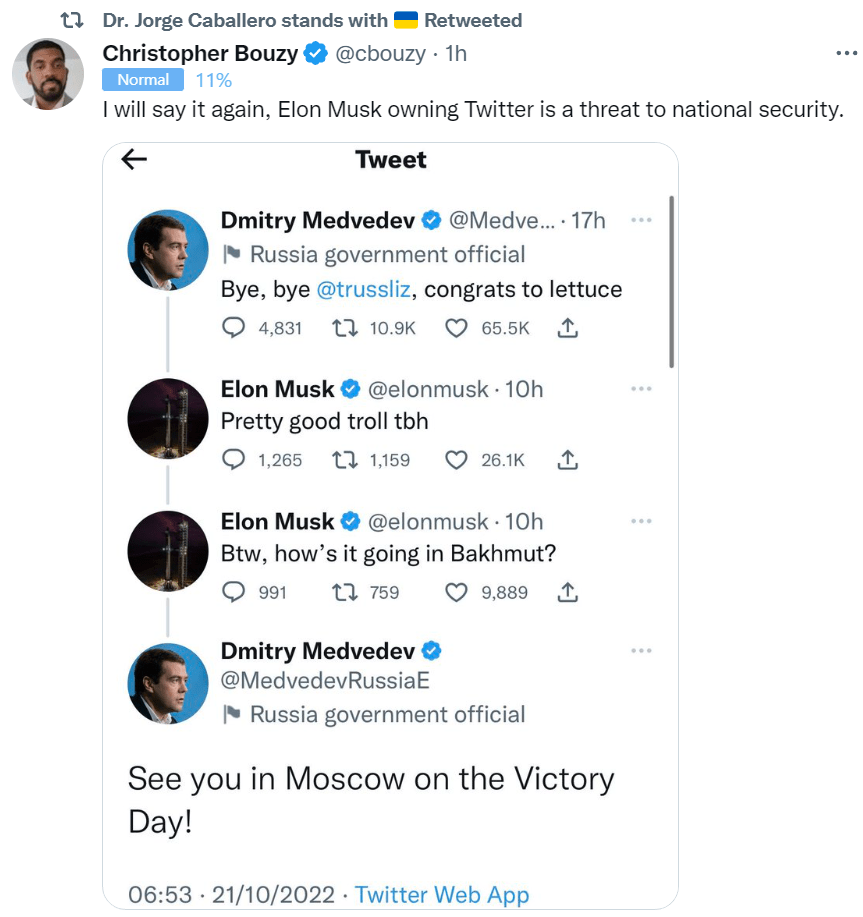This screenshot has width=863, height=917.
Task: Retweet Medvedev's tweet with 10.9K retweets
Action: (x=345, y=327)
